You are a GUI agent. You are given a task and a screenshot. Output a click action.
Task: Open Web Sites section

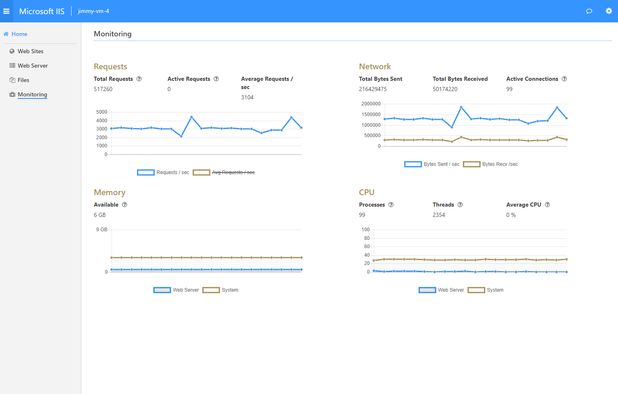[x=30, y=51]
